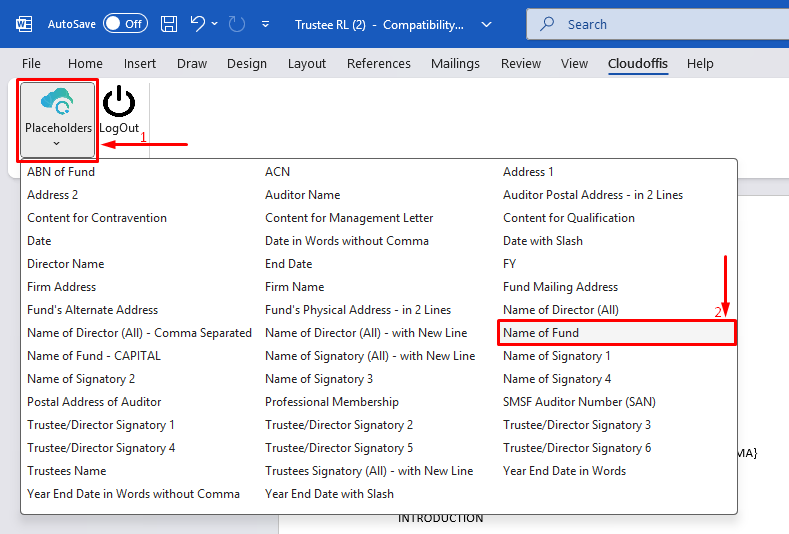Choose Address 1 placeholder

(528, 172)
